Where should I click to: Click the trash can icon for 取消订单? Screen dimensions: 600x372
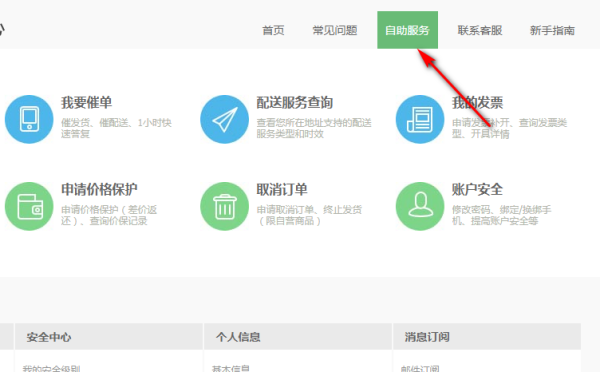[225, 206]
